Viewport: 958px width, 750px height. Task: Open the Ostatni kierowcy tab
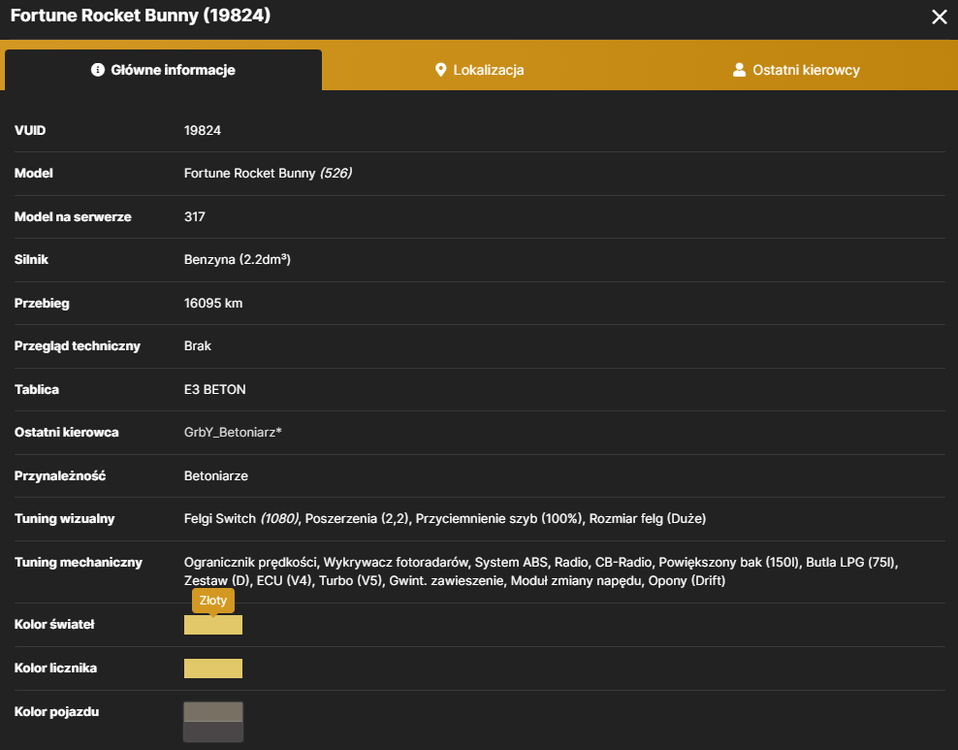[x=797, y=70]
